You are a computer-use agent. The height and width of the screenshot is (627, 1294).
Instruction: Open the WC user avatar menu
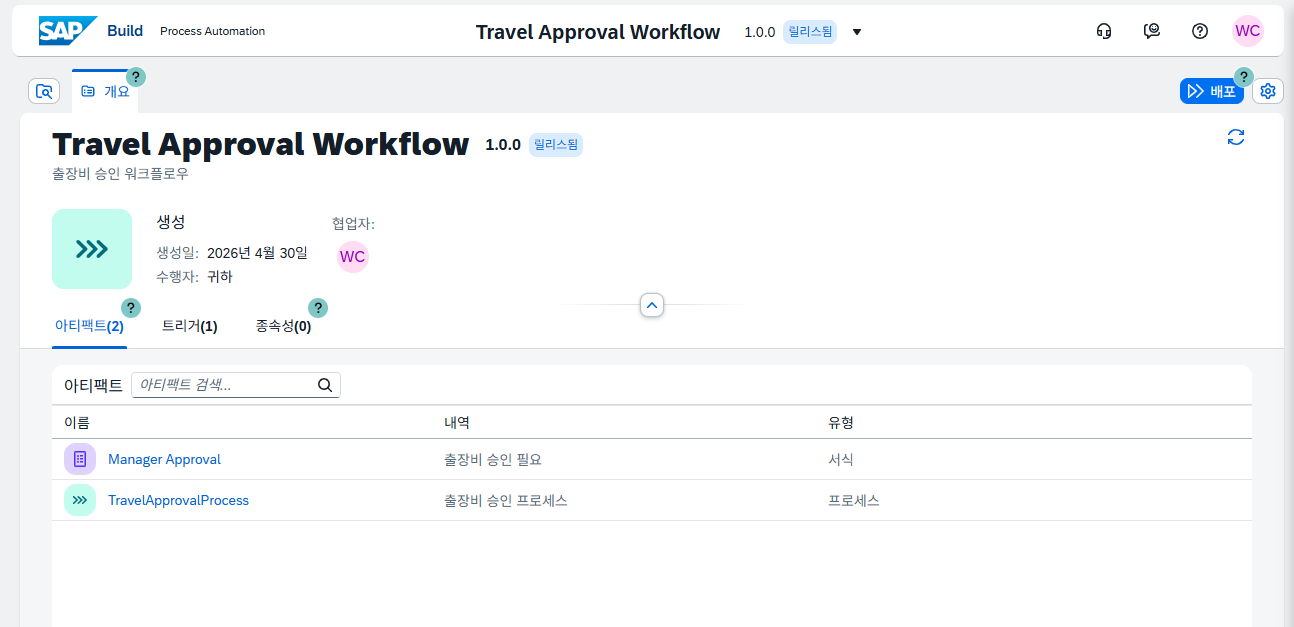click(x=1248, y=31)
